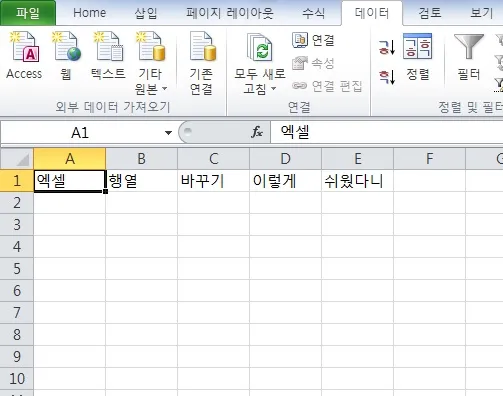
Task: Import data from web (웹) icon
Action: tap(66, 47)
